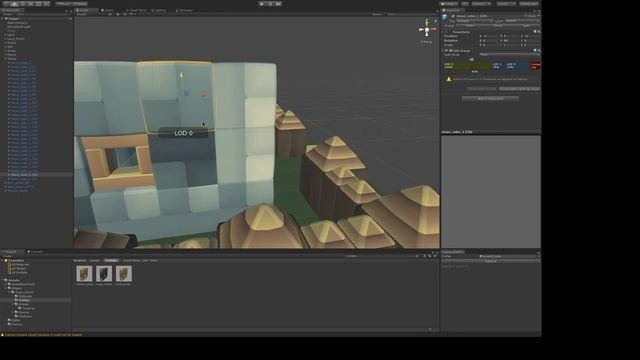Image resolution: width=640 pixels, height=360 pixels.
Task: Click the GameObject name field in Inspector
Action: tap(489, 16)
